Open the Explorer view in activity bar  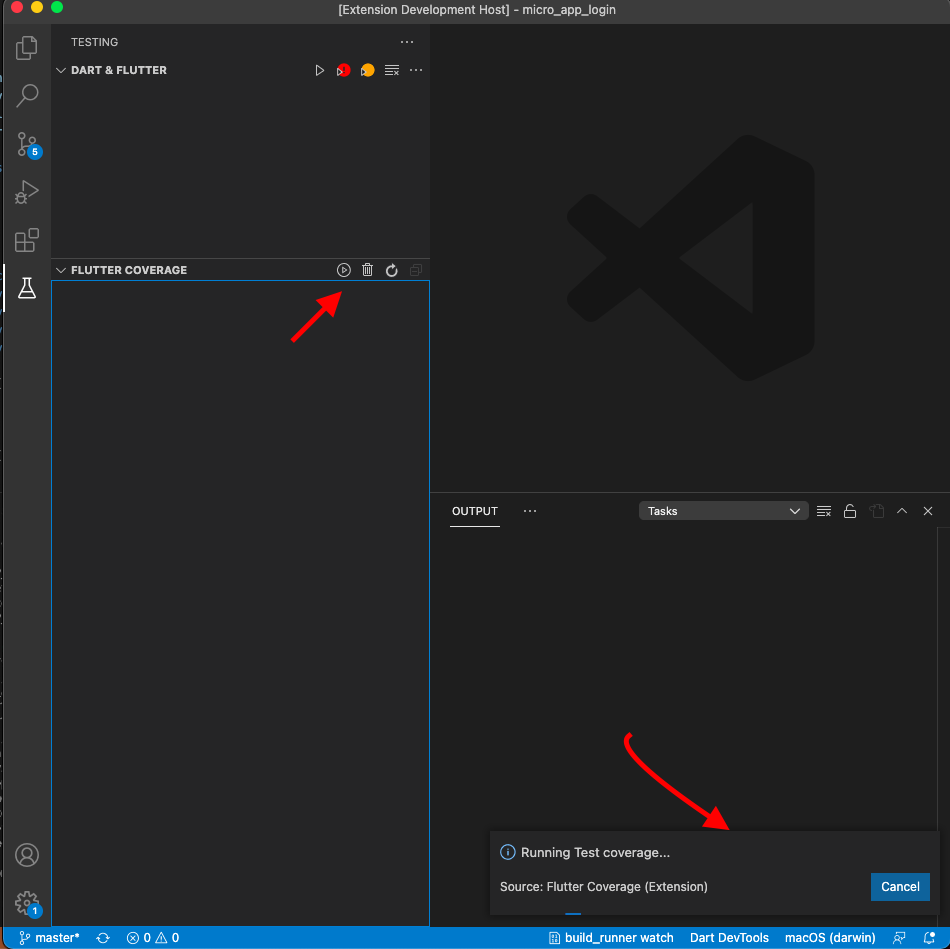pyautogui.click(x=27, y=48)
